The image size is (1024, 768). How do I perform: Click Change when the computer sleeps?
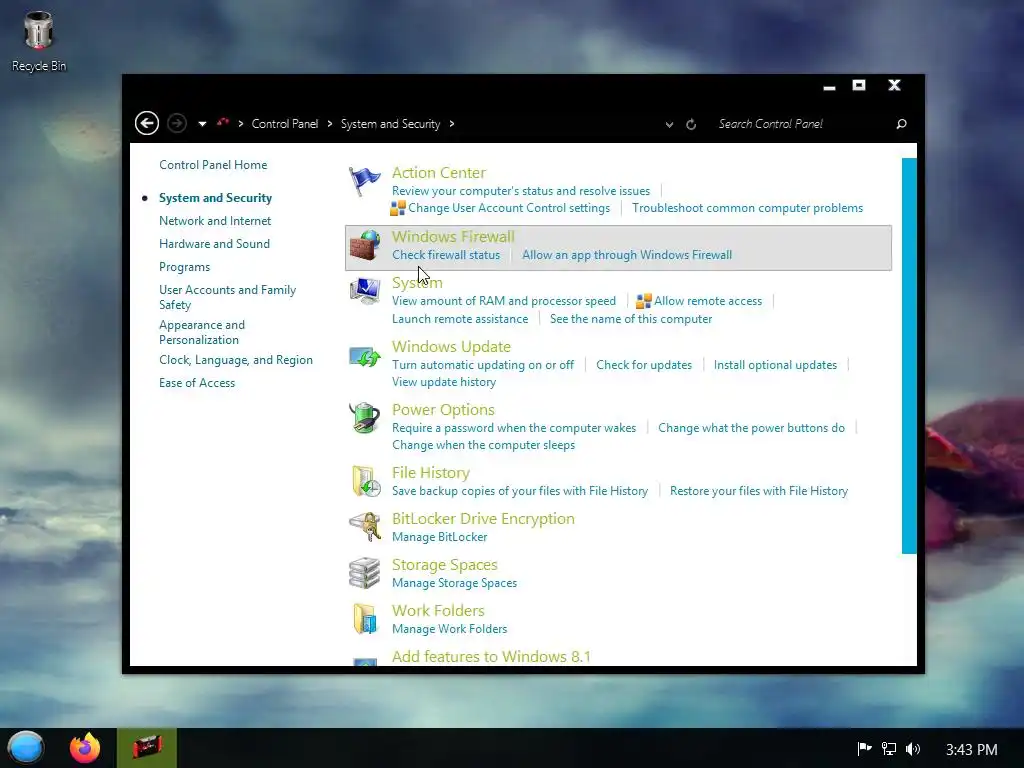tap(483, 445)
